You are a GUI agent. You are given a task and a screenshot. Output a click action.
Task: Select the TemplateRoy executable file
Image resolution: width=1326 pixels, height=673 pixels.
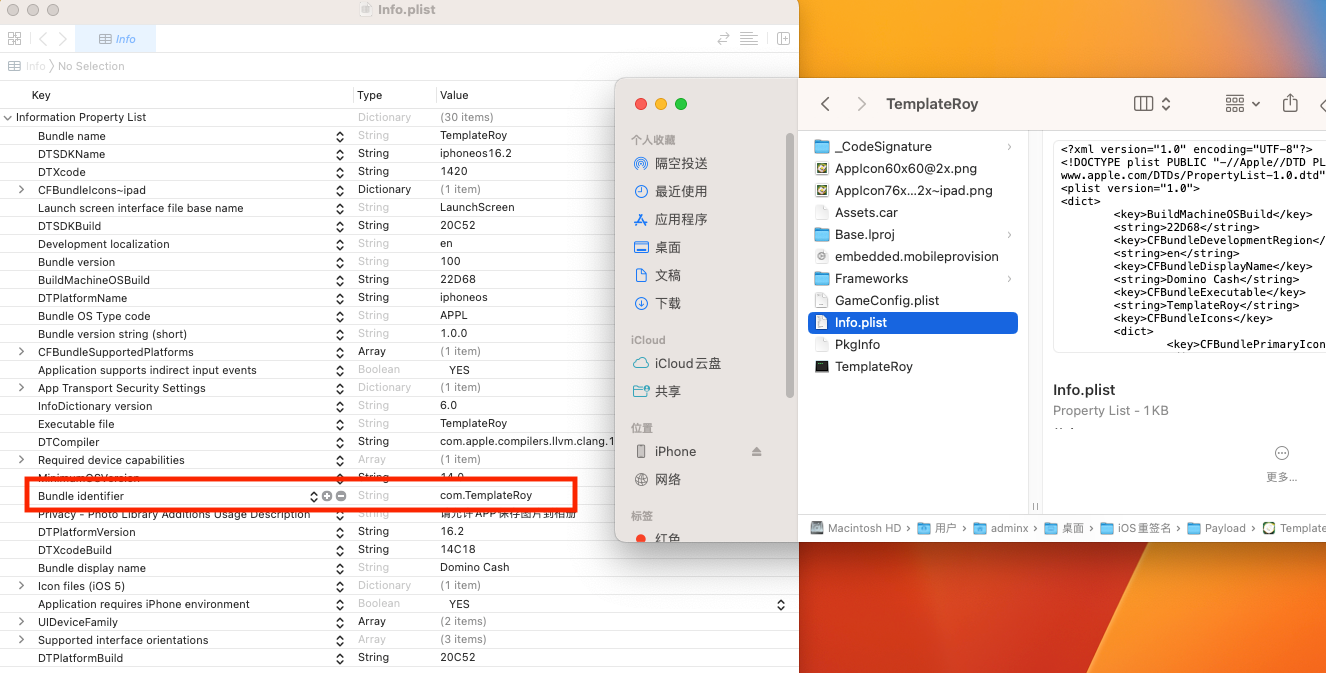click(912, 366)
